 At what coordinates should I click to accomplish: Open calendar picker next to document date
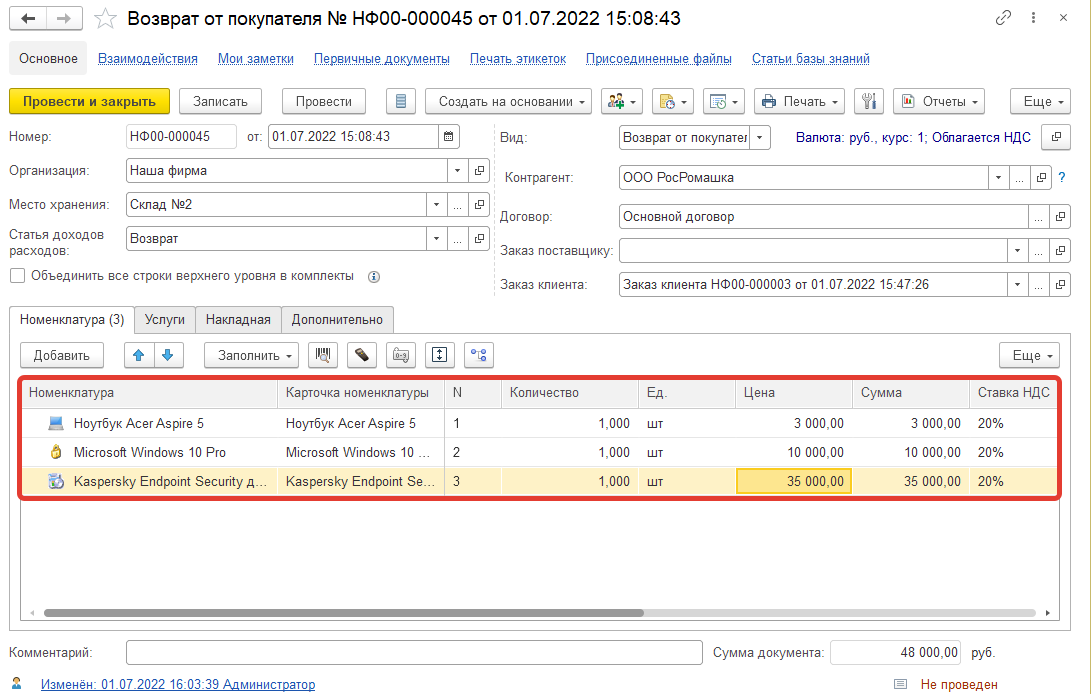[x=449, y=137]
